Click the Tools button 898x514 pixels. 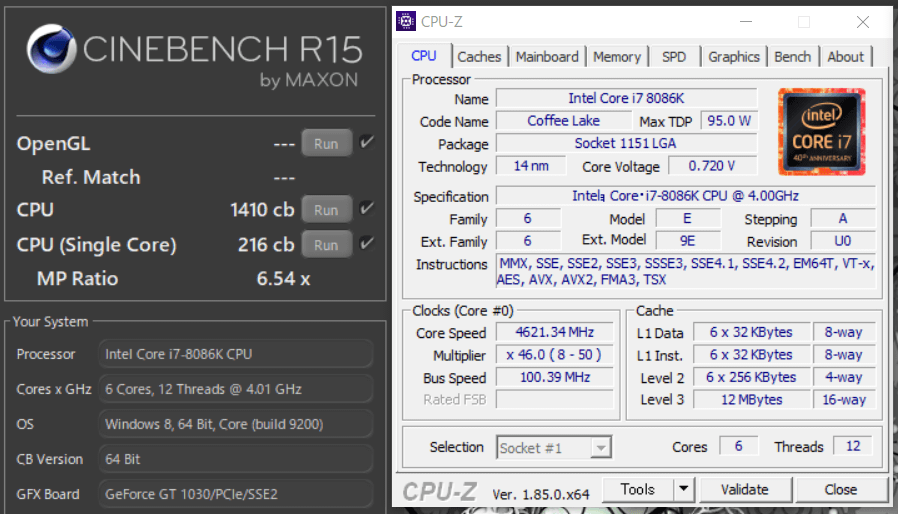pos(637,489)
